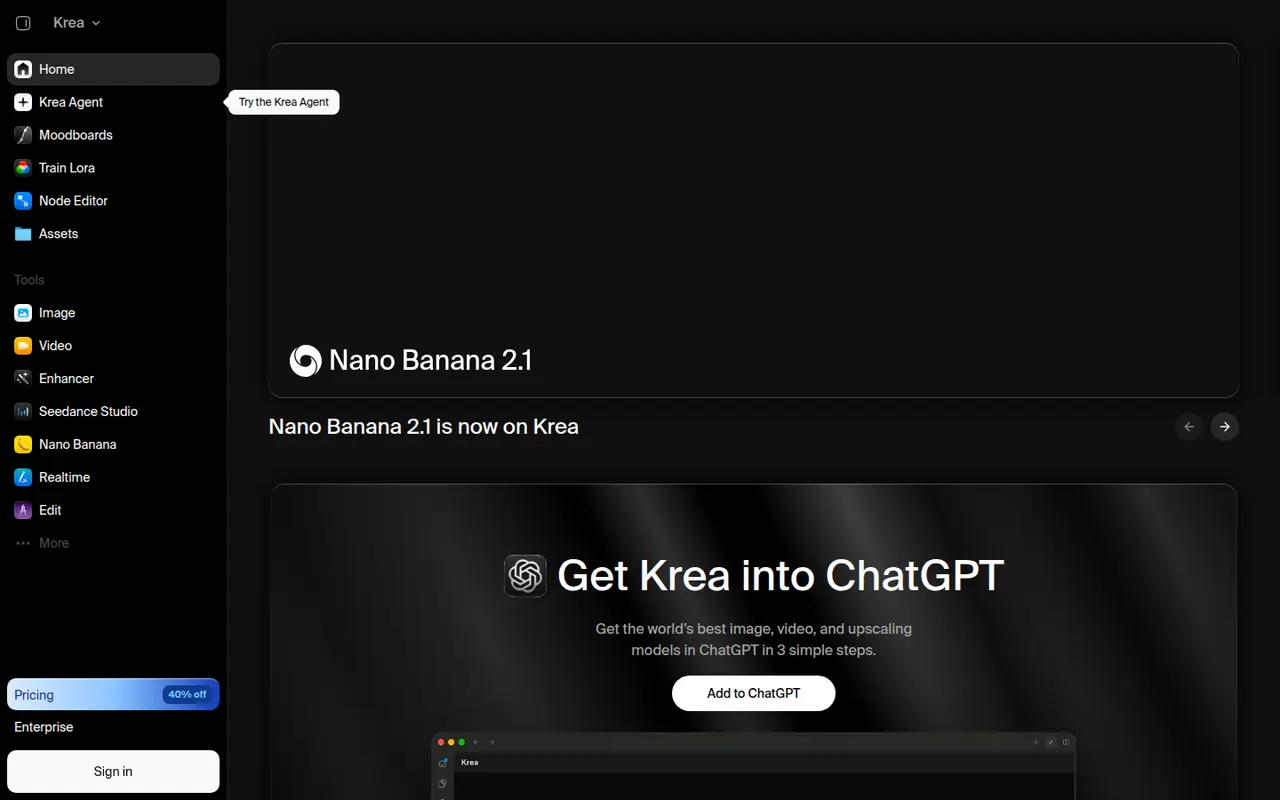Click the "Tools" section label

pyautogui.click(x=29, y=280)
